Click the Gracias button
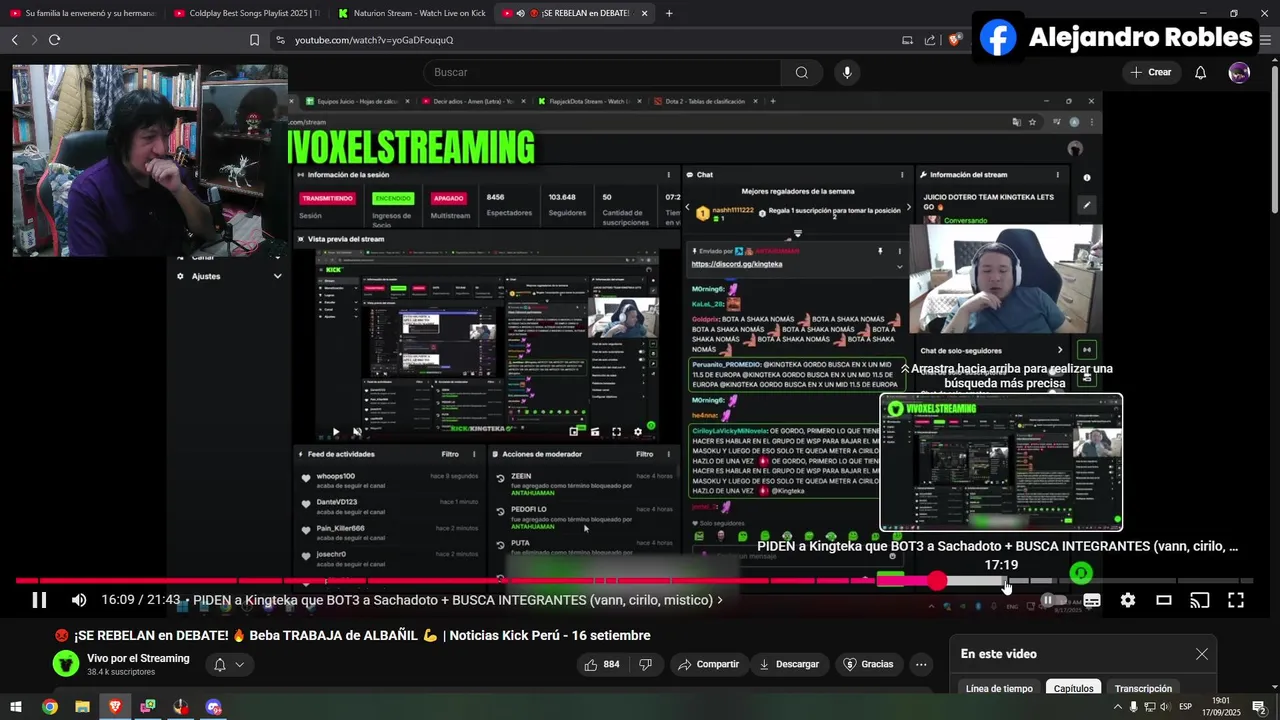 [x=868, y=664]
